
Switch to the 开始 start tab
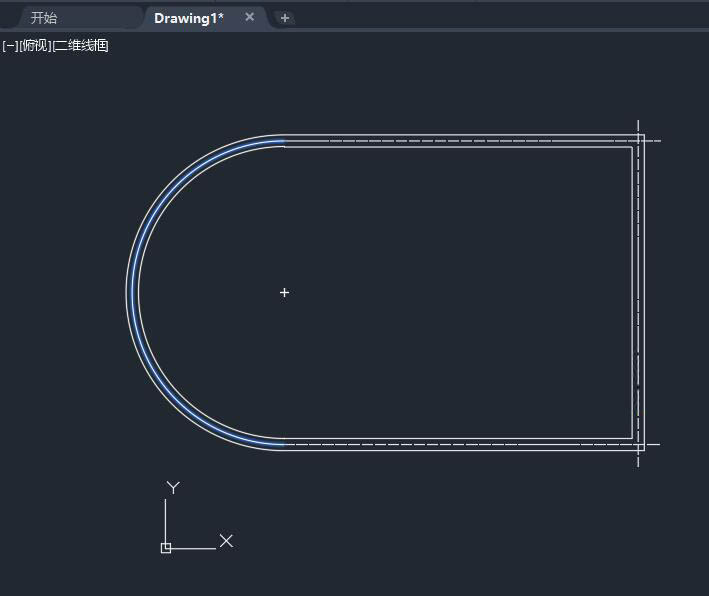click(x=44, y=18)
